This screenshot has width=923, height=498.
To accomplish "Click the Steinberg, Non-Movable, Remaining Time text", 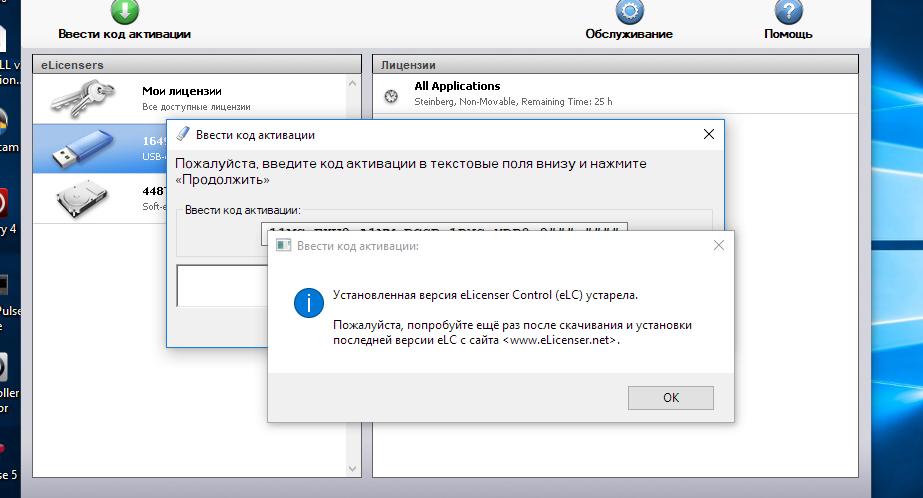I will [x=513, y=102].
